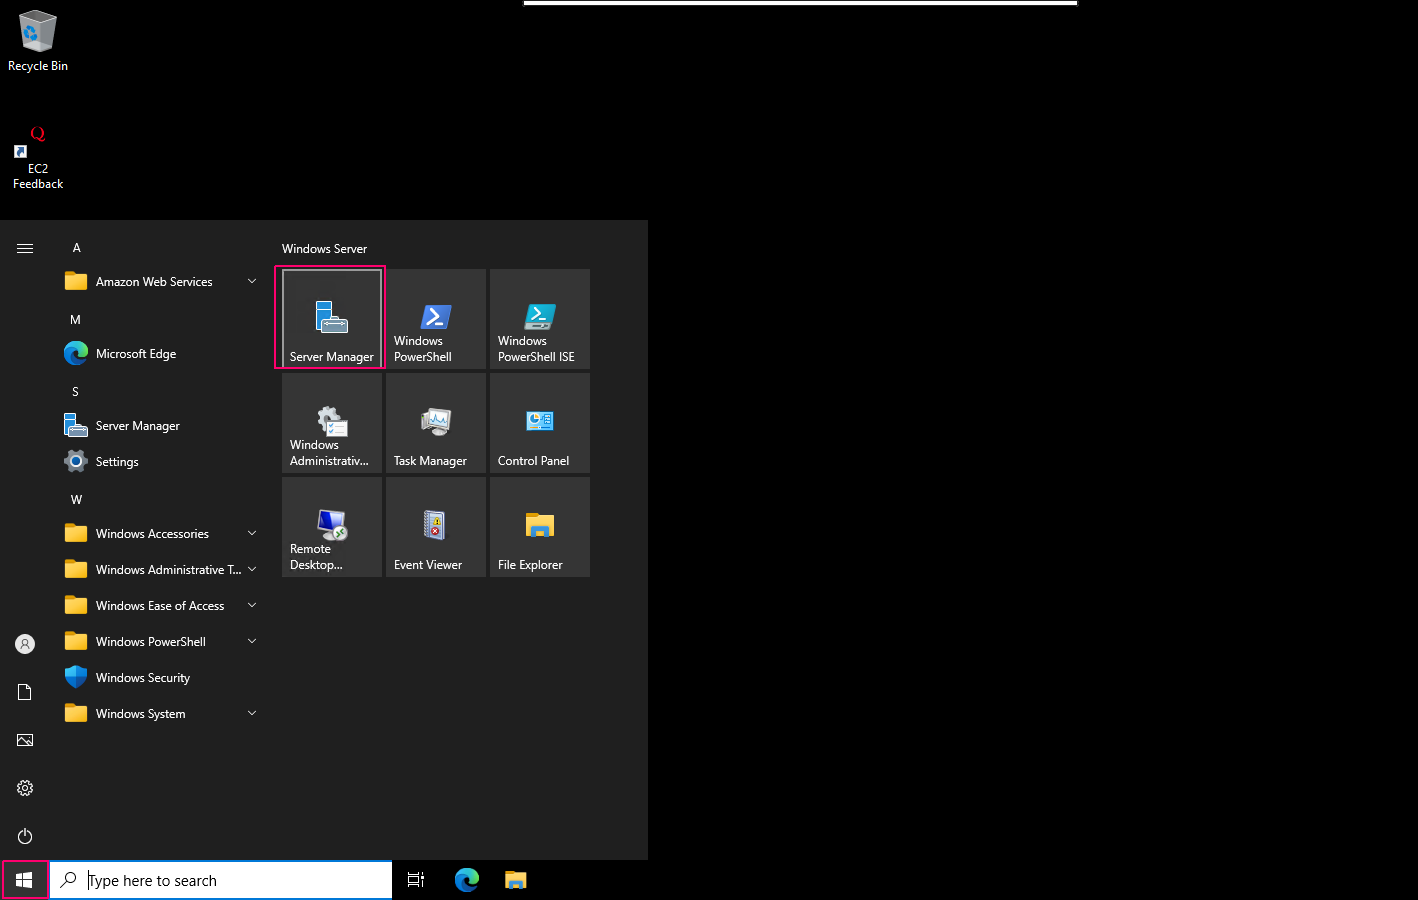Expand the Windows Administrative Tools folder
The image size is (1418, 900).
[x=160, y=570]
